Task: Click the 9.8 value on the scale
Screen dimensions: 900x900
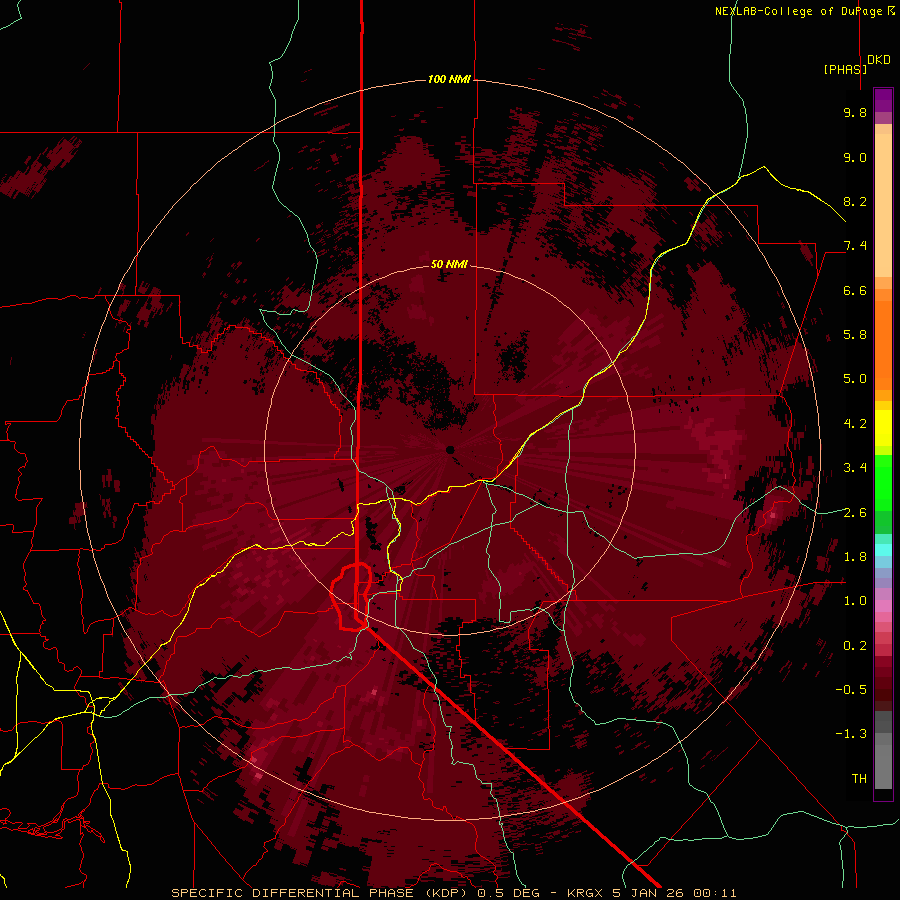Action: click(x=855, y=112)
